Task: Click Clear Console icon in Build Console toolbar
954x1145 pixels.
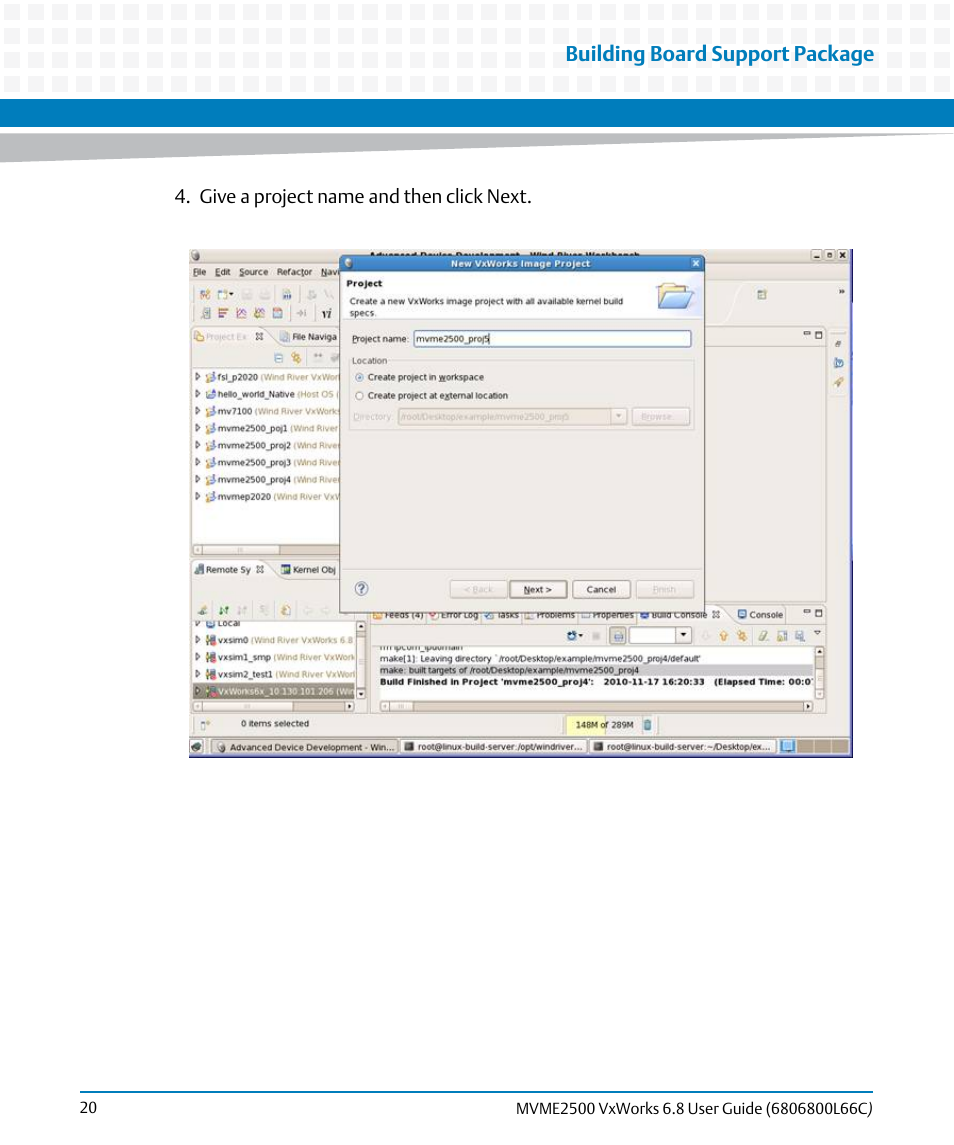Action: click(763, 636)
